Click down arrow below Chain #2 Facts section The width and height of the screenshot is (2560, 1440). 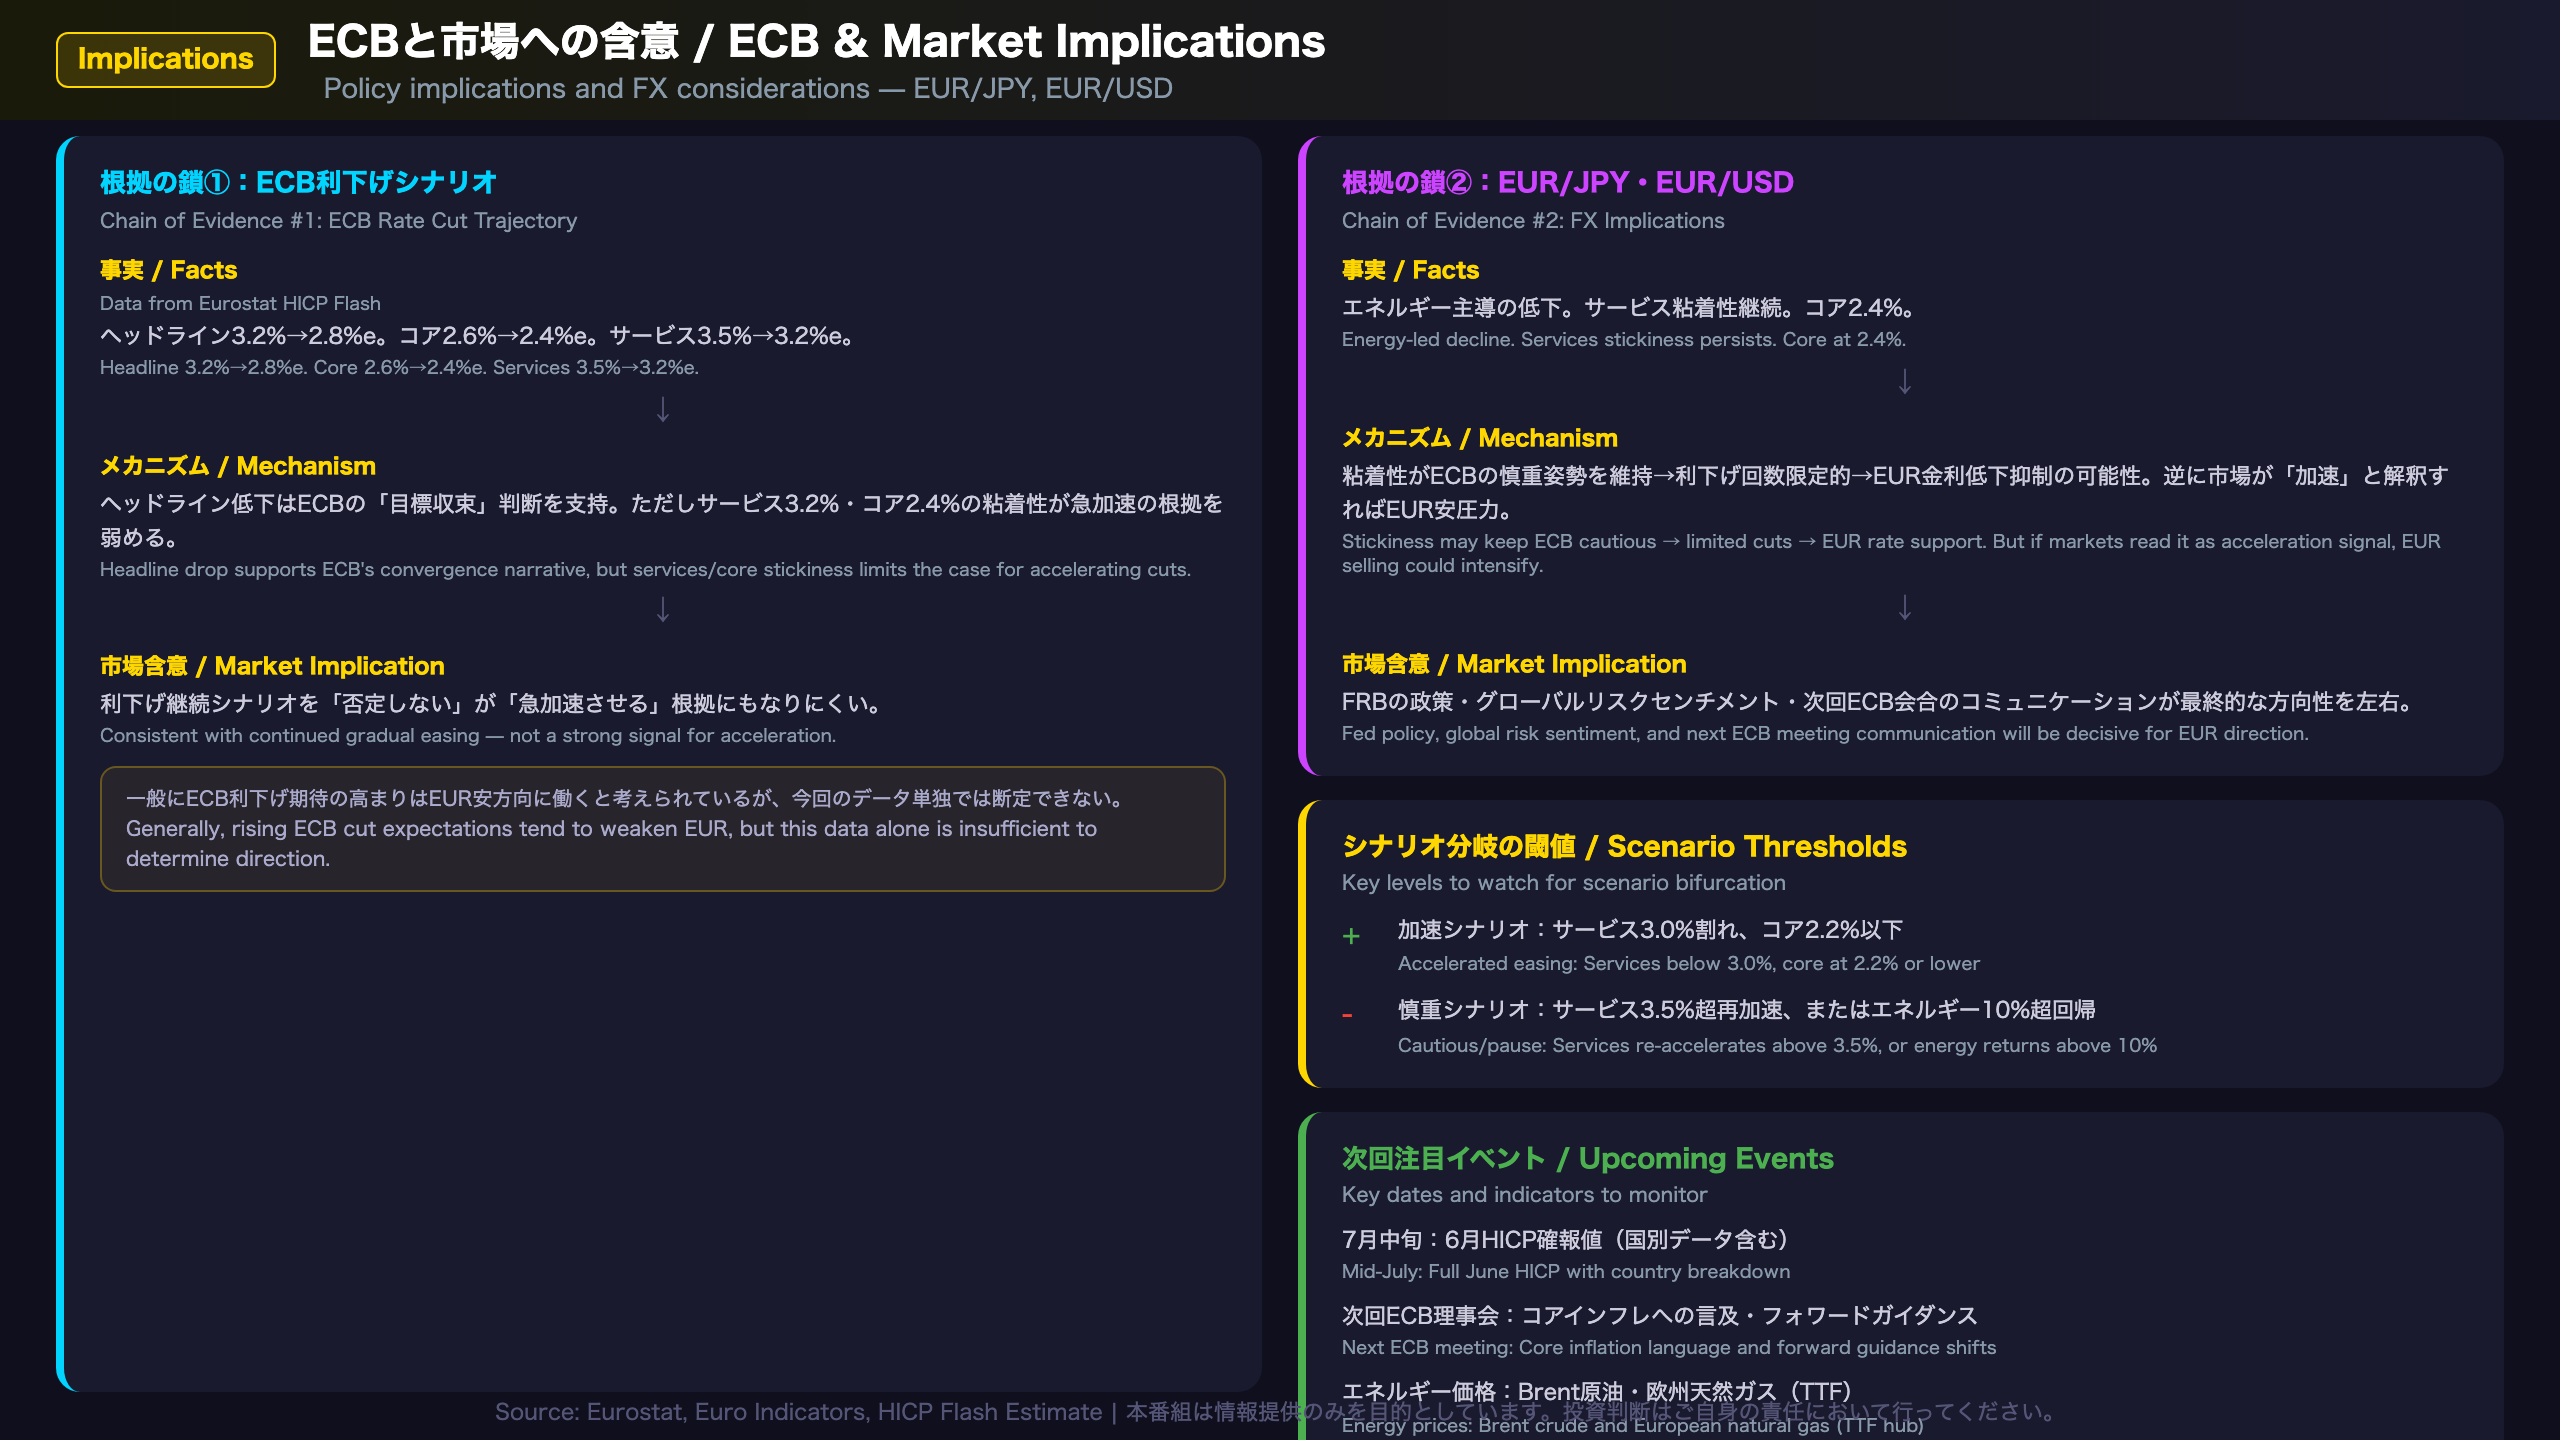pos(1905,381)
